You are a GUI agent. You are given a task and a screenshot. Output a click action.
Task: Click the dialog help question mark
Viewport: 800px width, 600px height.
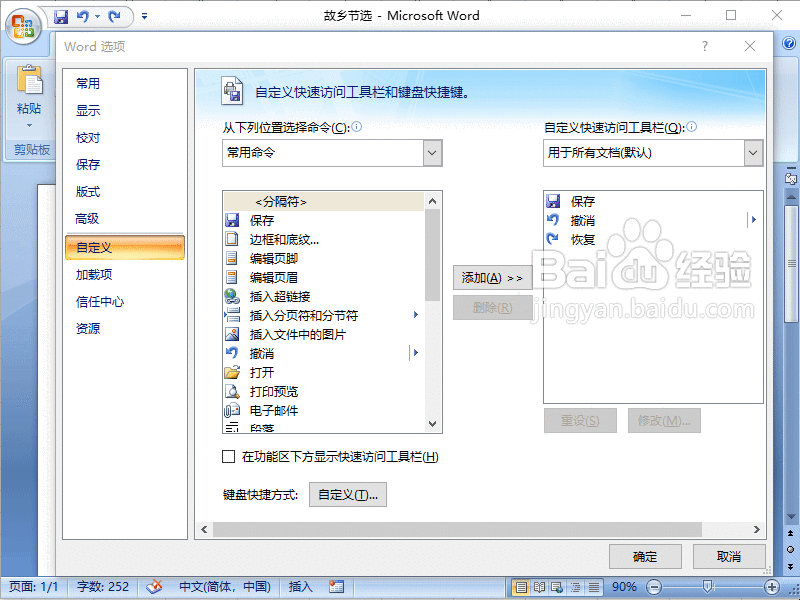(x=705, y=46)
